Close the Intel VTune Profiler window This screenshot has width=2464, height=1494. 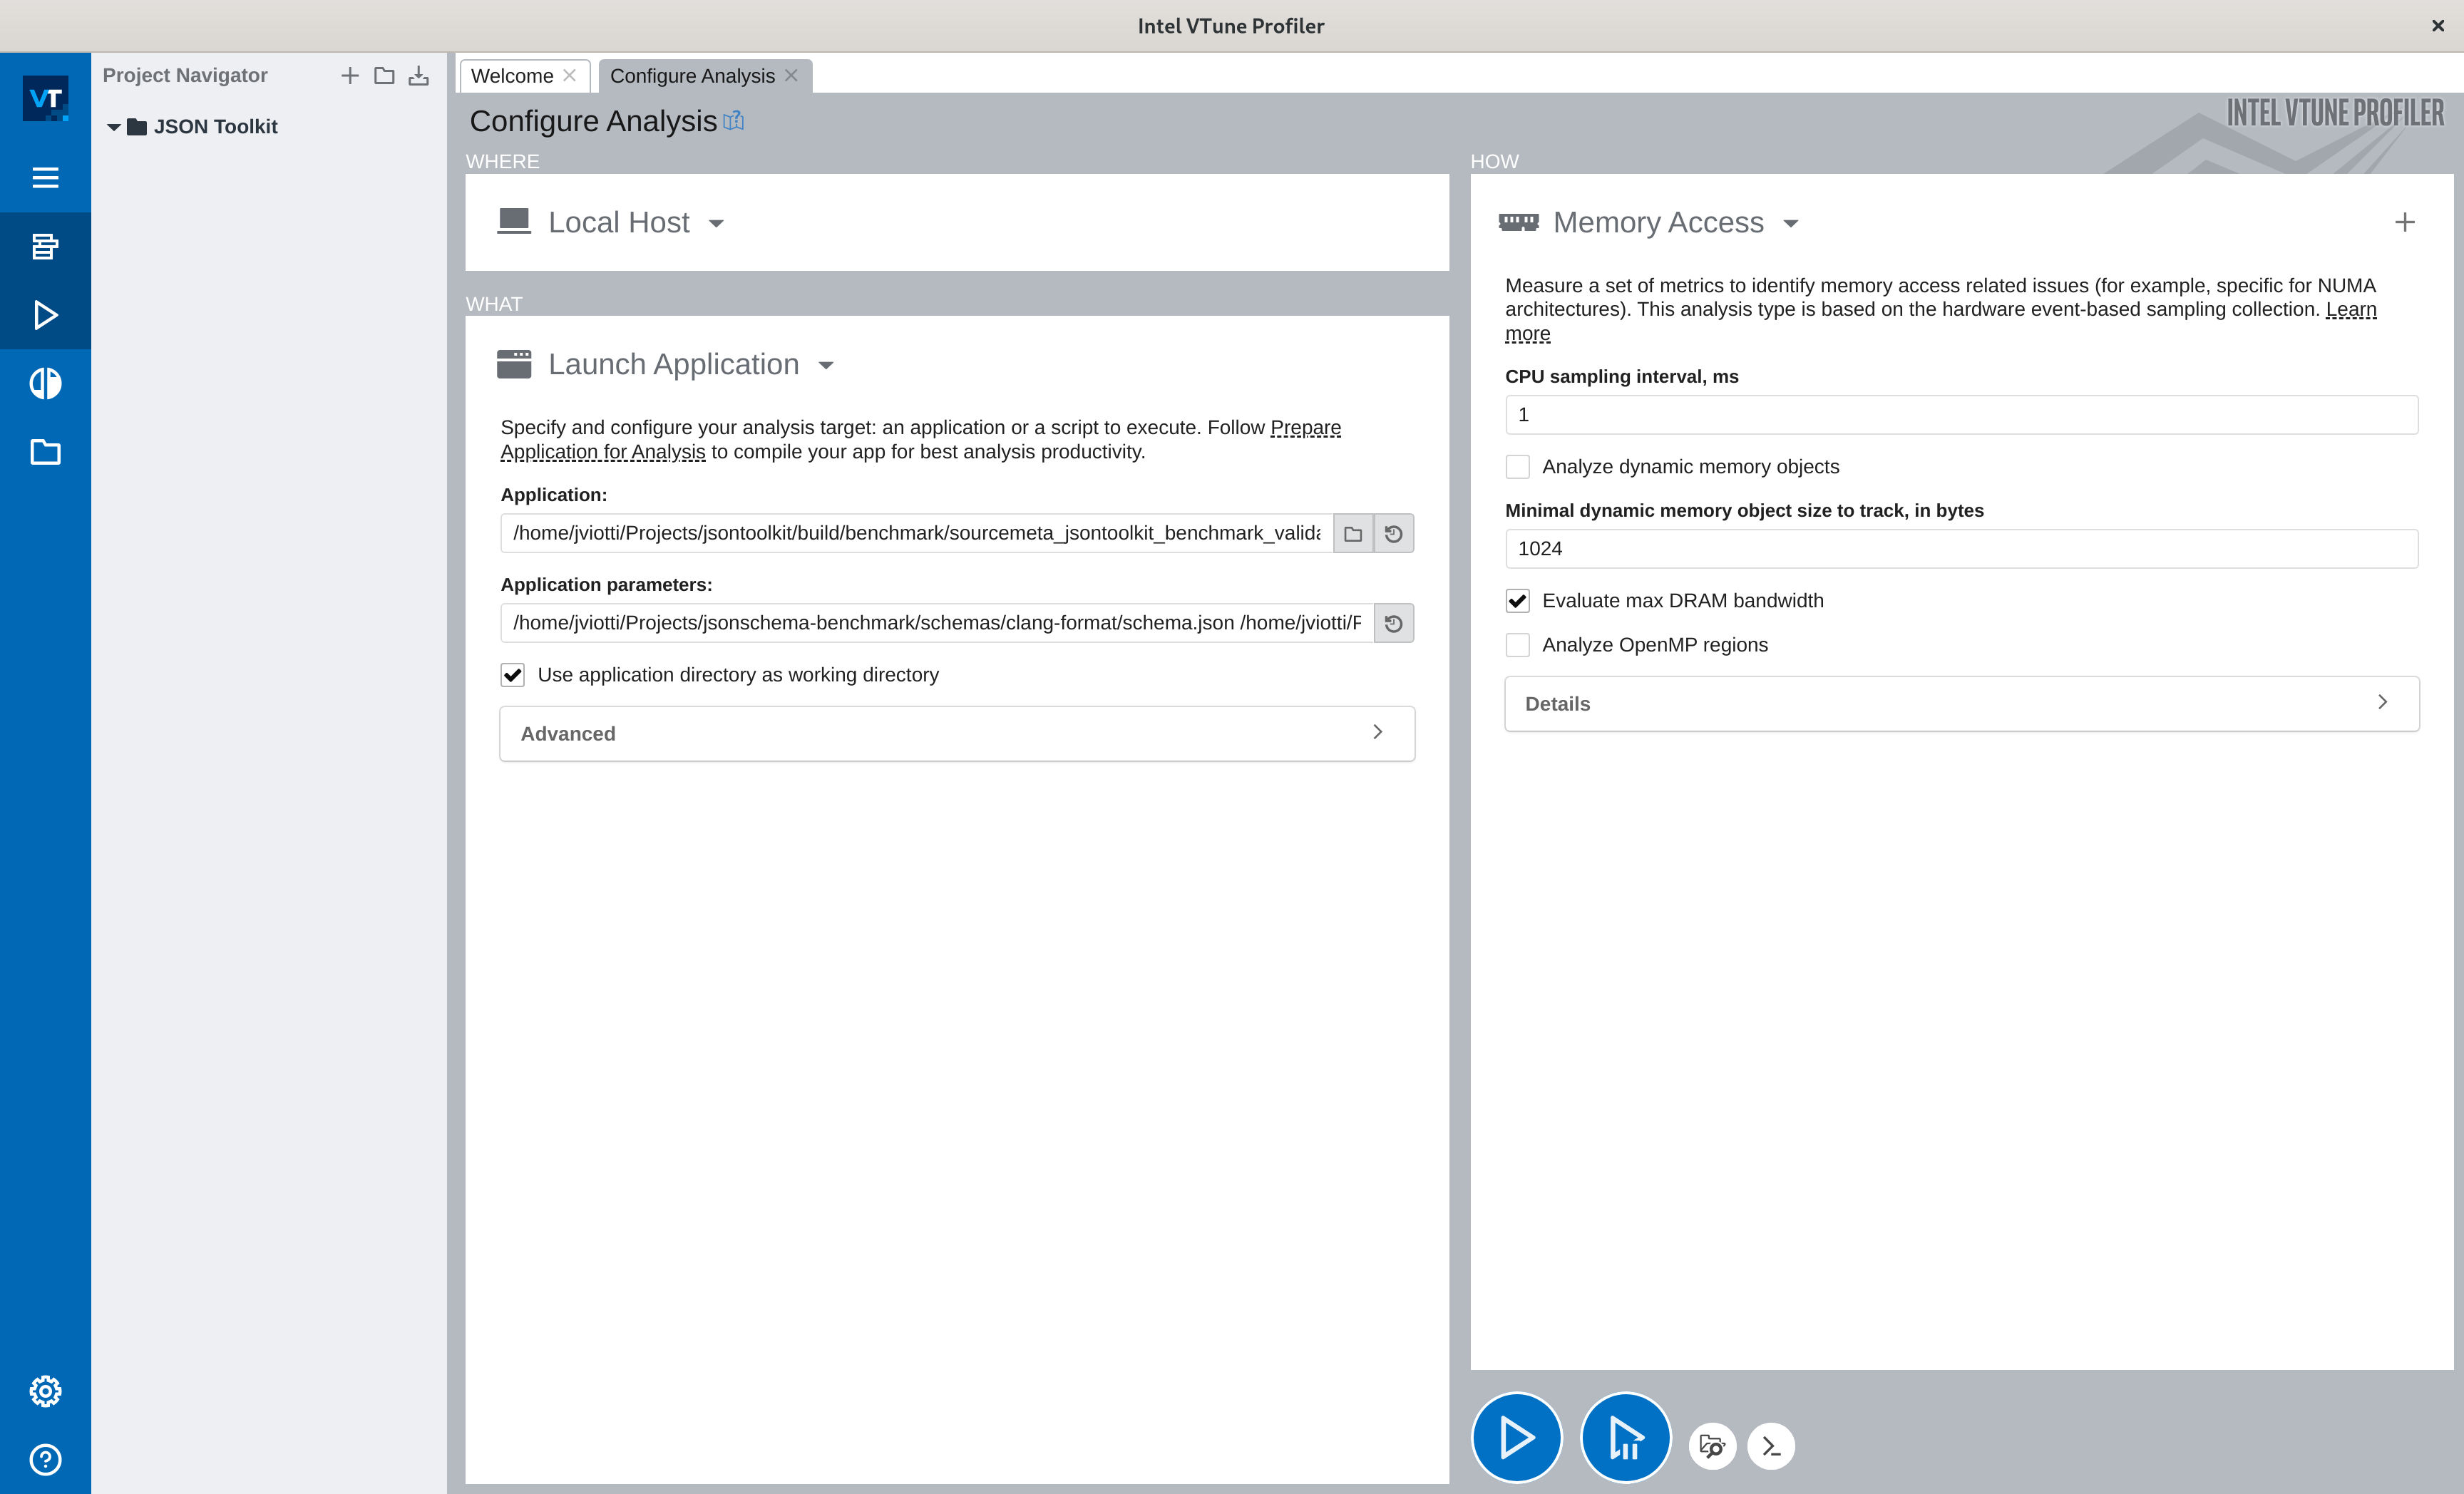coord(2438,26)
